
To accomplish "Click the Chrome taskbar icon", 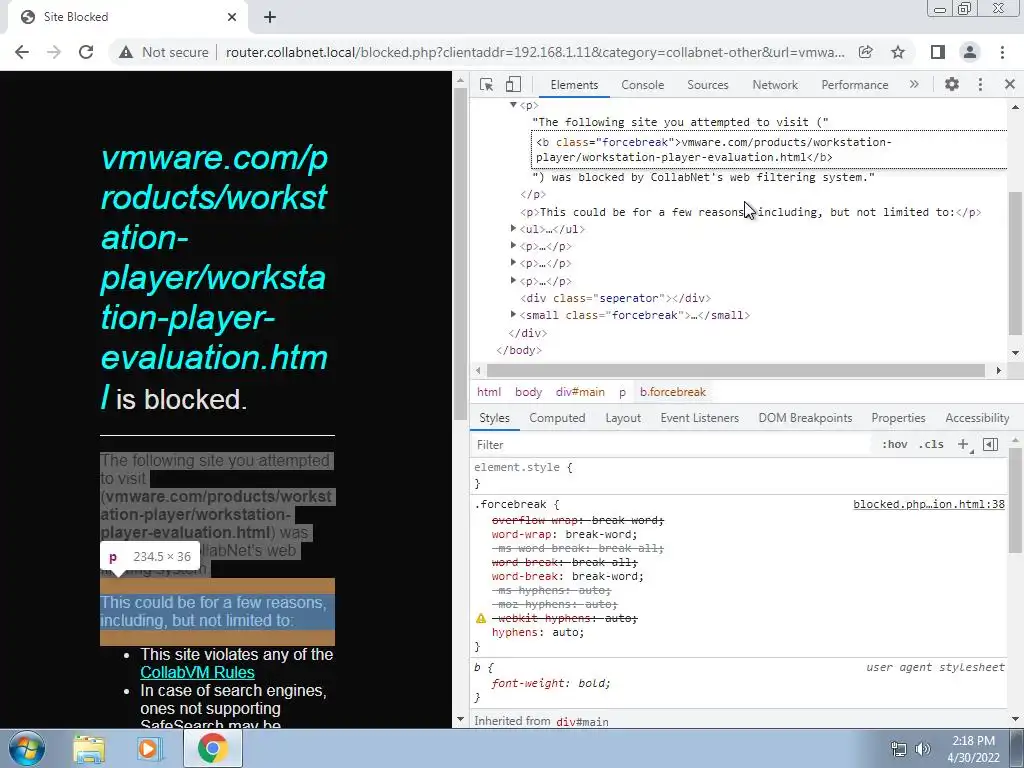I will click(212, 749).
